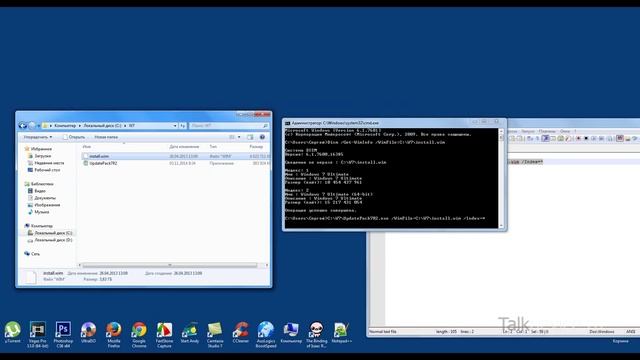Open Mozilla Firefox desktop shortcut
The image size is (640, 360).
coord(113,334)
